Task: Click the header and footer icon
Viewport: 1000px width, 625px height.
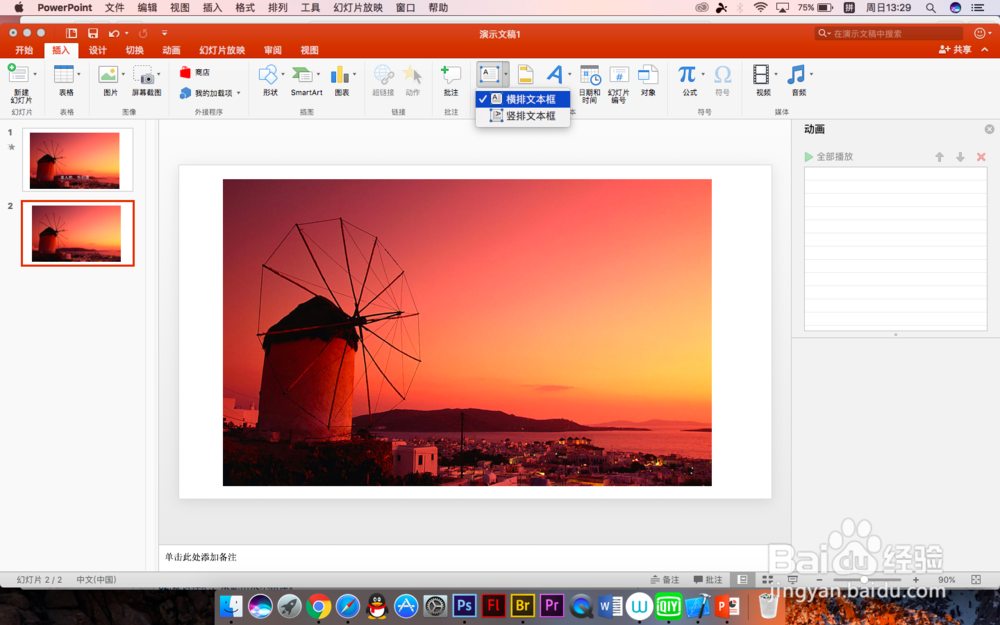Action: click(526, 75)
